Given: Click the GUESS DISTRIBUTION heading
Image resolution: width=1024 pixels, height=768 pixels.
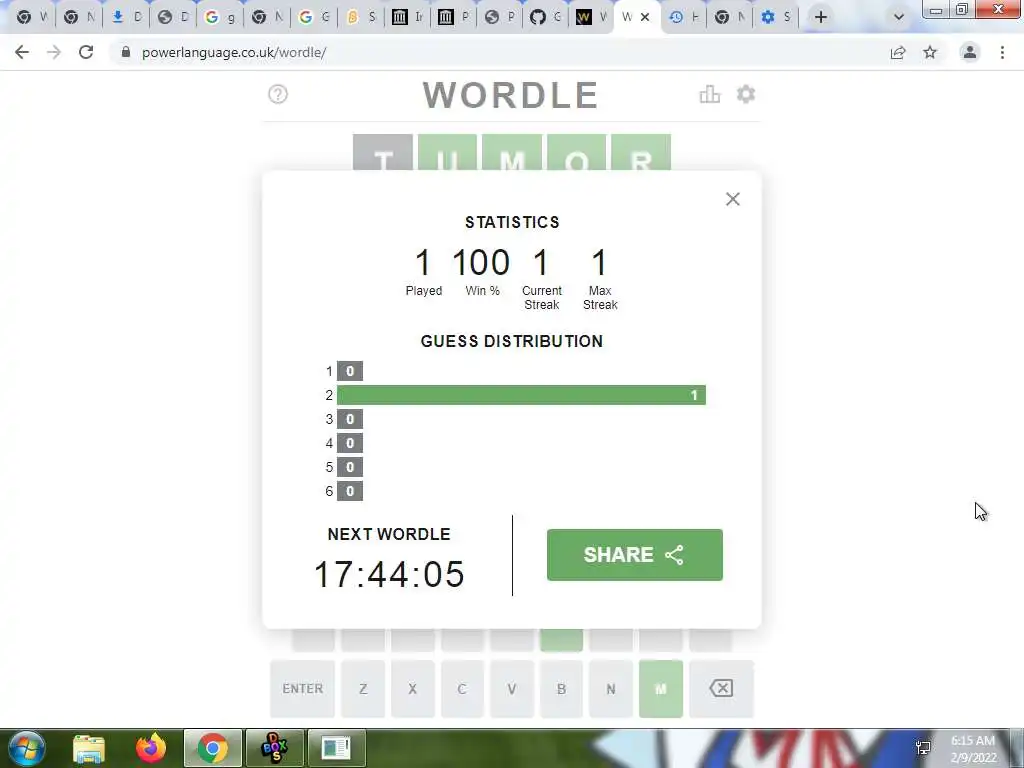Looking at the screenshot, I should (512, 342).
